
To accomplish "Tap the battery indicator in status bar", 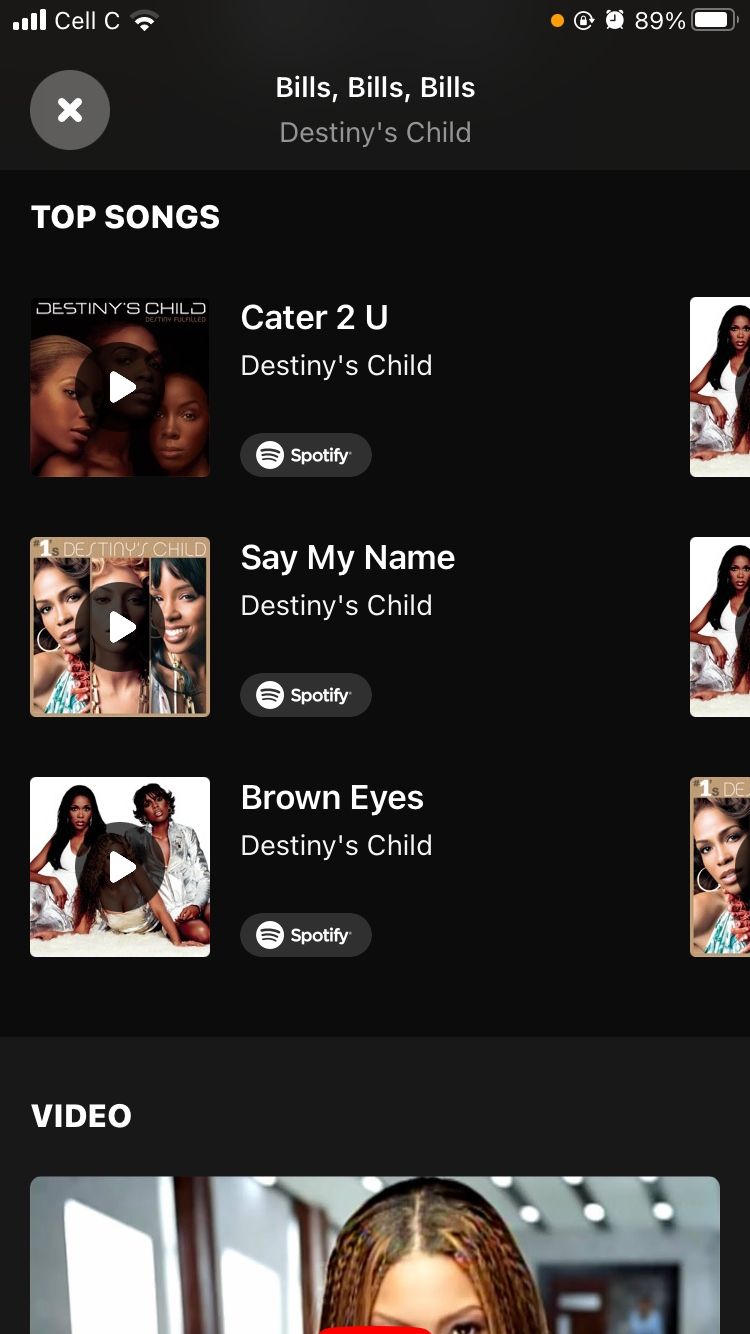I will coord(712,18).
